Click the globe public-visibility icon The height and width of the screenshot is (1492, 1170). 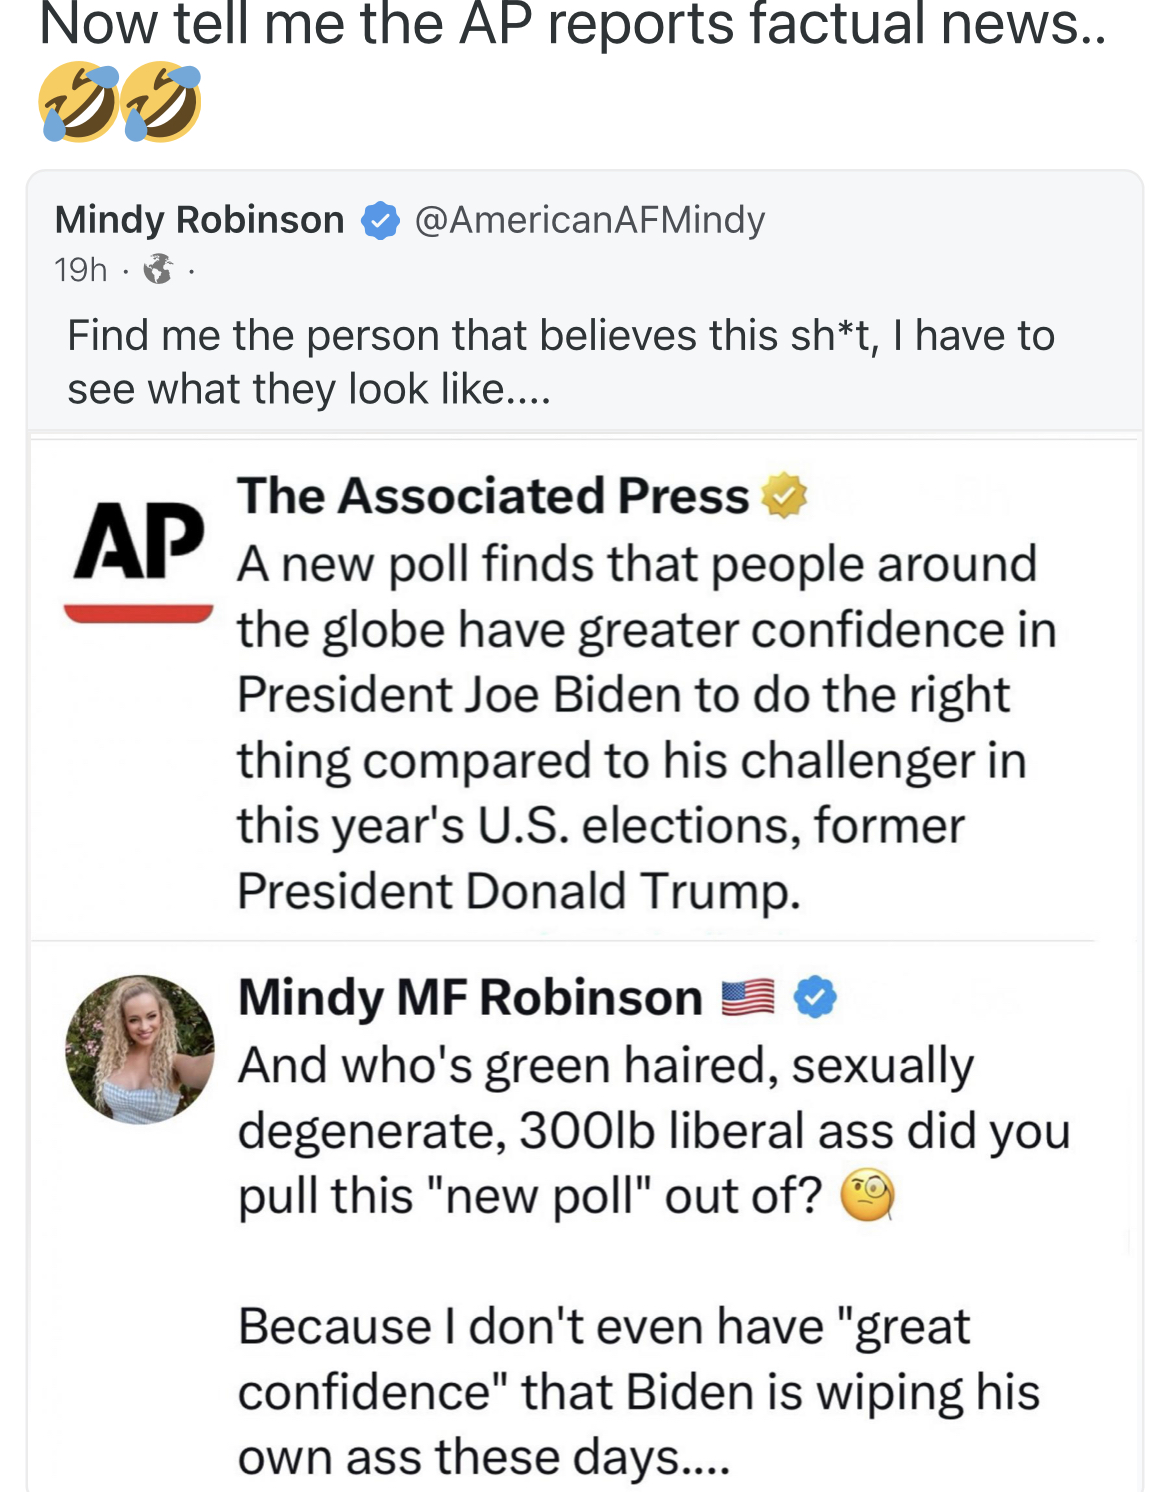[158, 269]
